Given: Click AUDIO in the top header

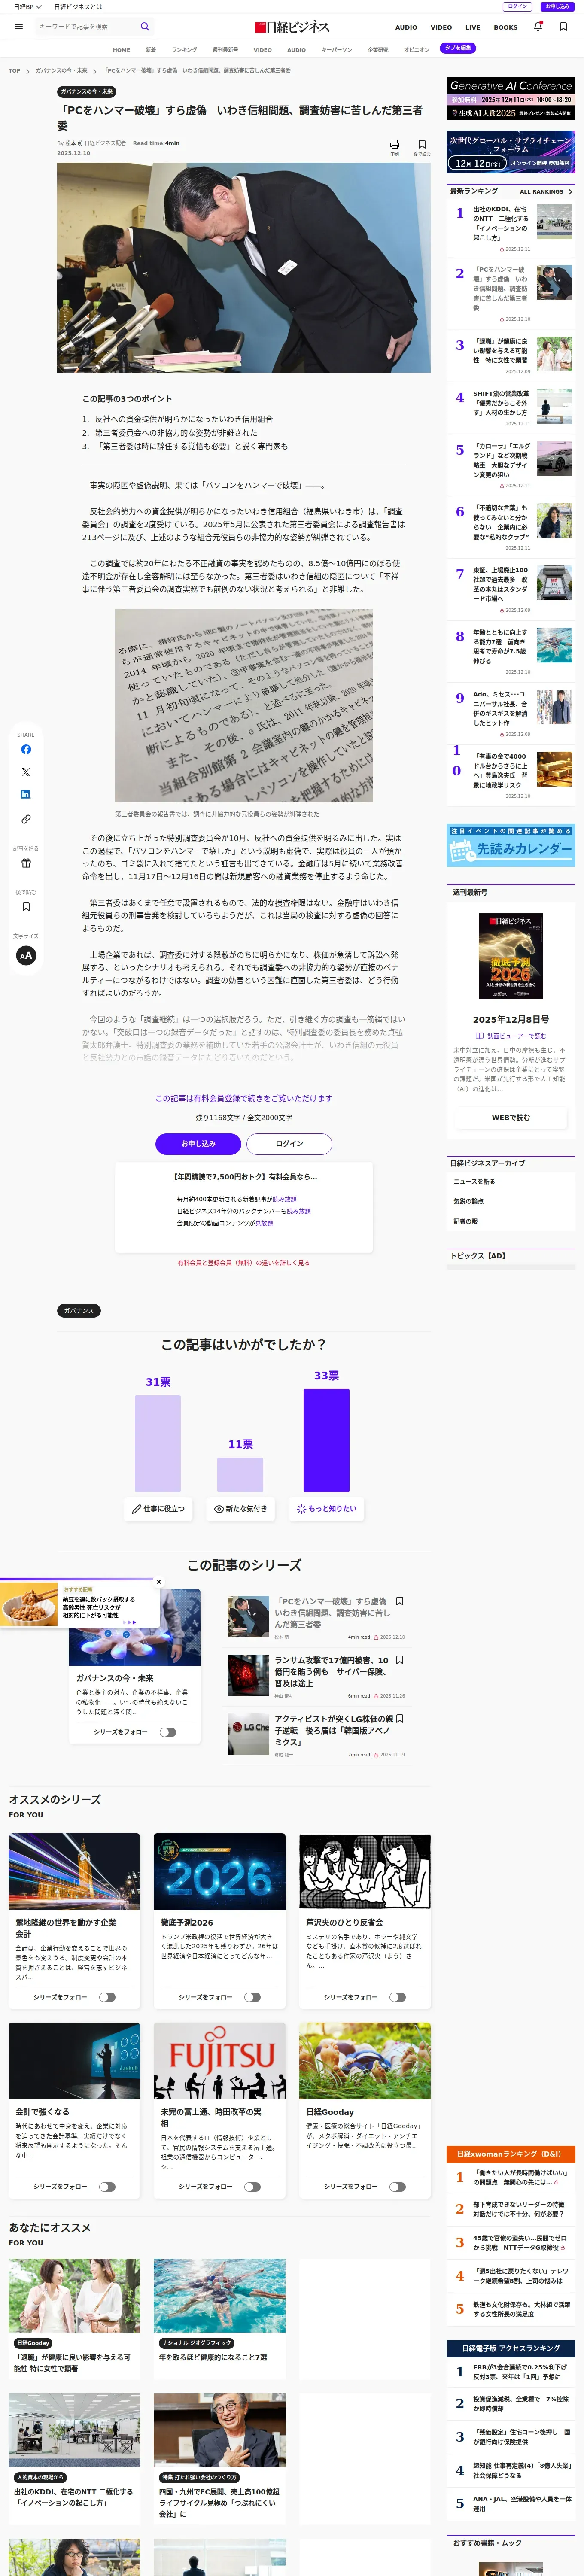Looking at the screenshot, I should pyautogui.click(x=406, y=27).
